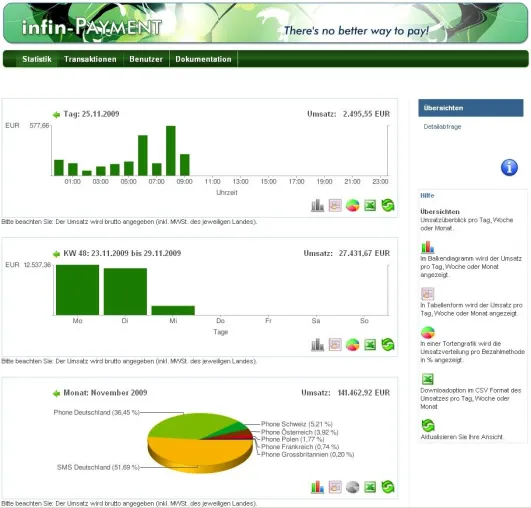Screen dimensions: 531x508
Task: Click the Phone Deutschland (36,45 %) label
Action: pos(97,412)
